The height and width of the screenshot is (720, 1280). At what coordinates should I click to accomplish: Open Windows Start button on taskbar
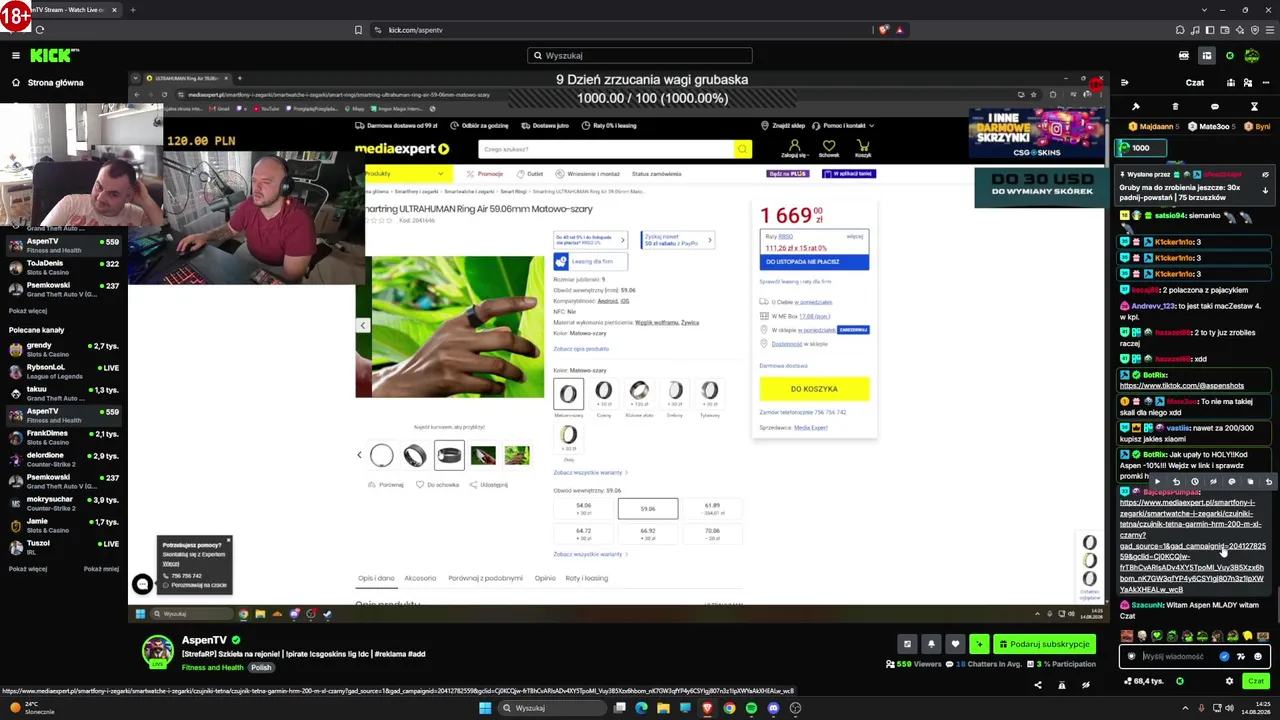[485, 708]
